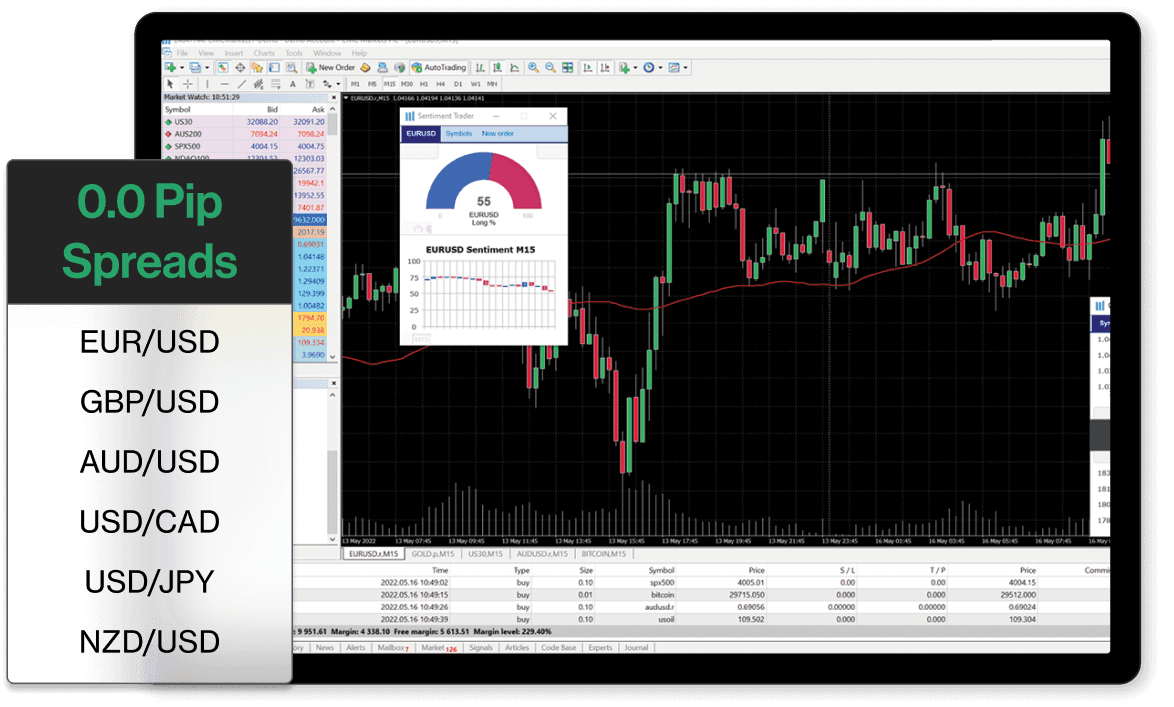Switch to the GOLD.p,M15 chart tab
Image resolution: width=1174 pixels, height=707 pixels.
(432, 553)
